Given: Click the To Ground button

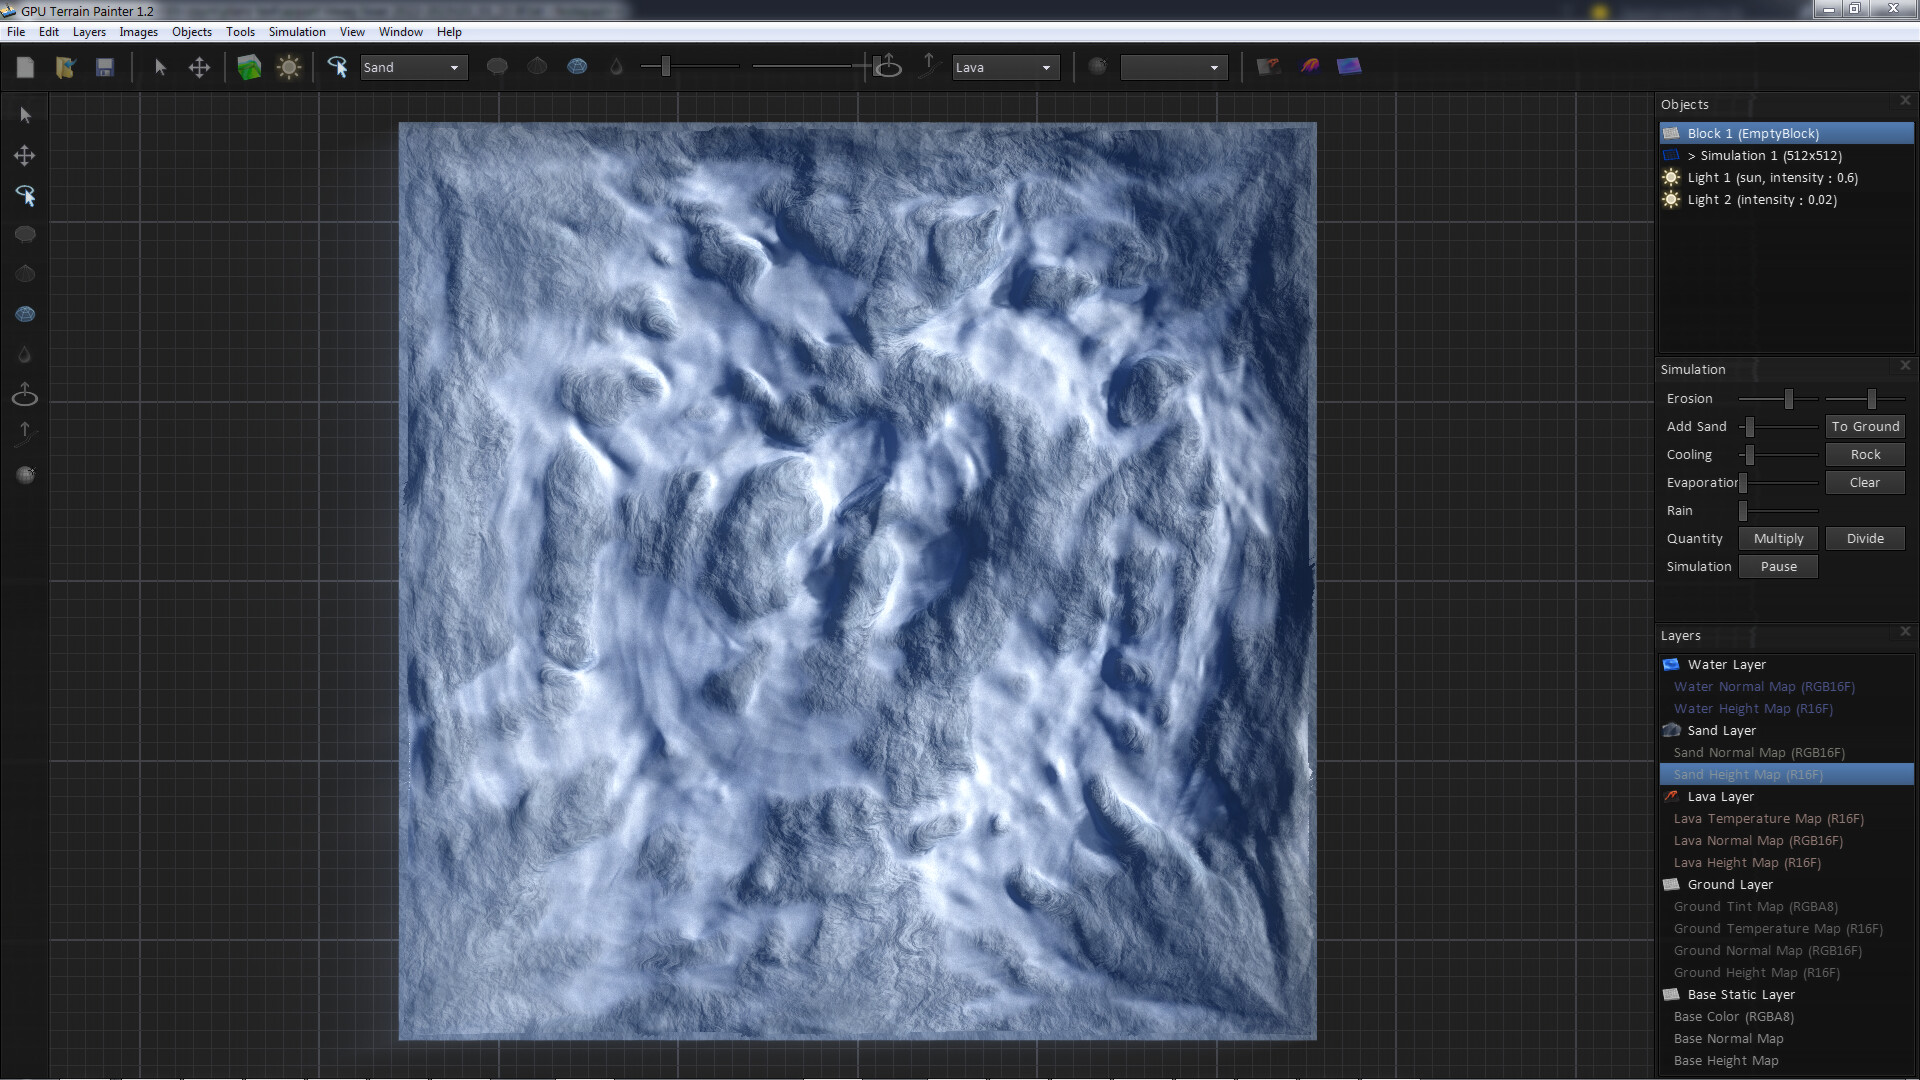Looking at the screenshot, I should [x=1864, y=426].
